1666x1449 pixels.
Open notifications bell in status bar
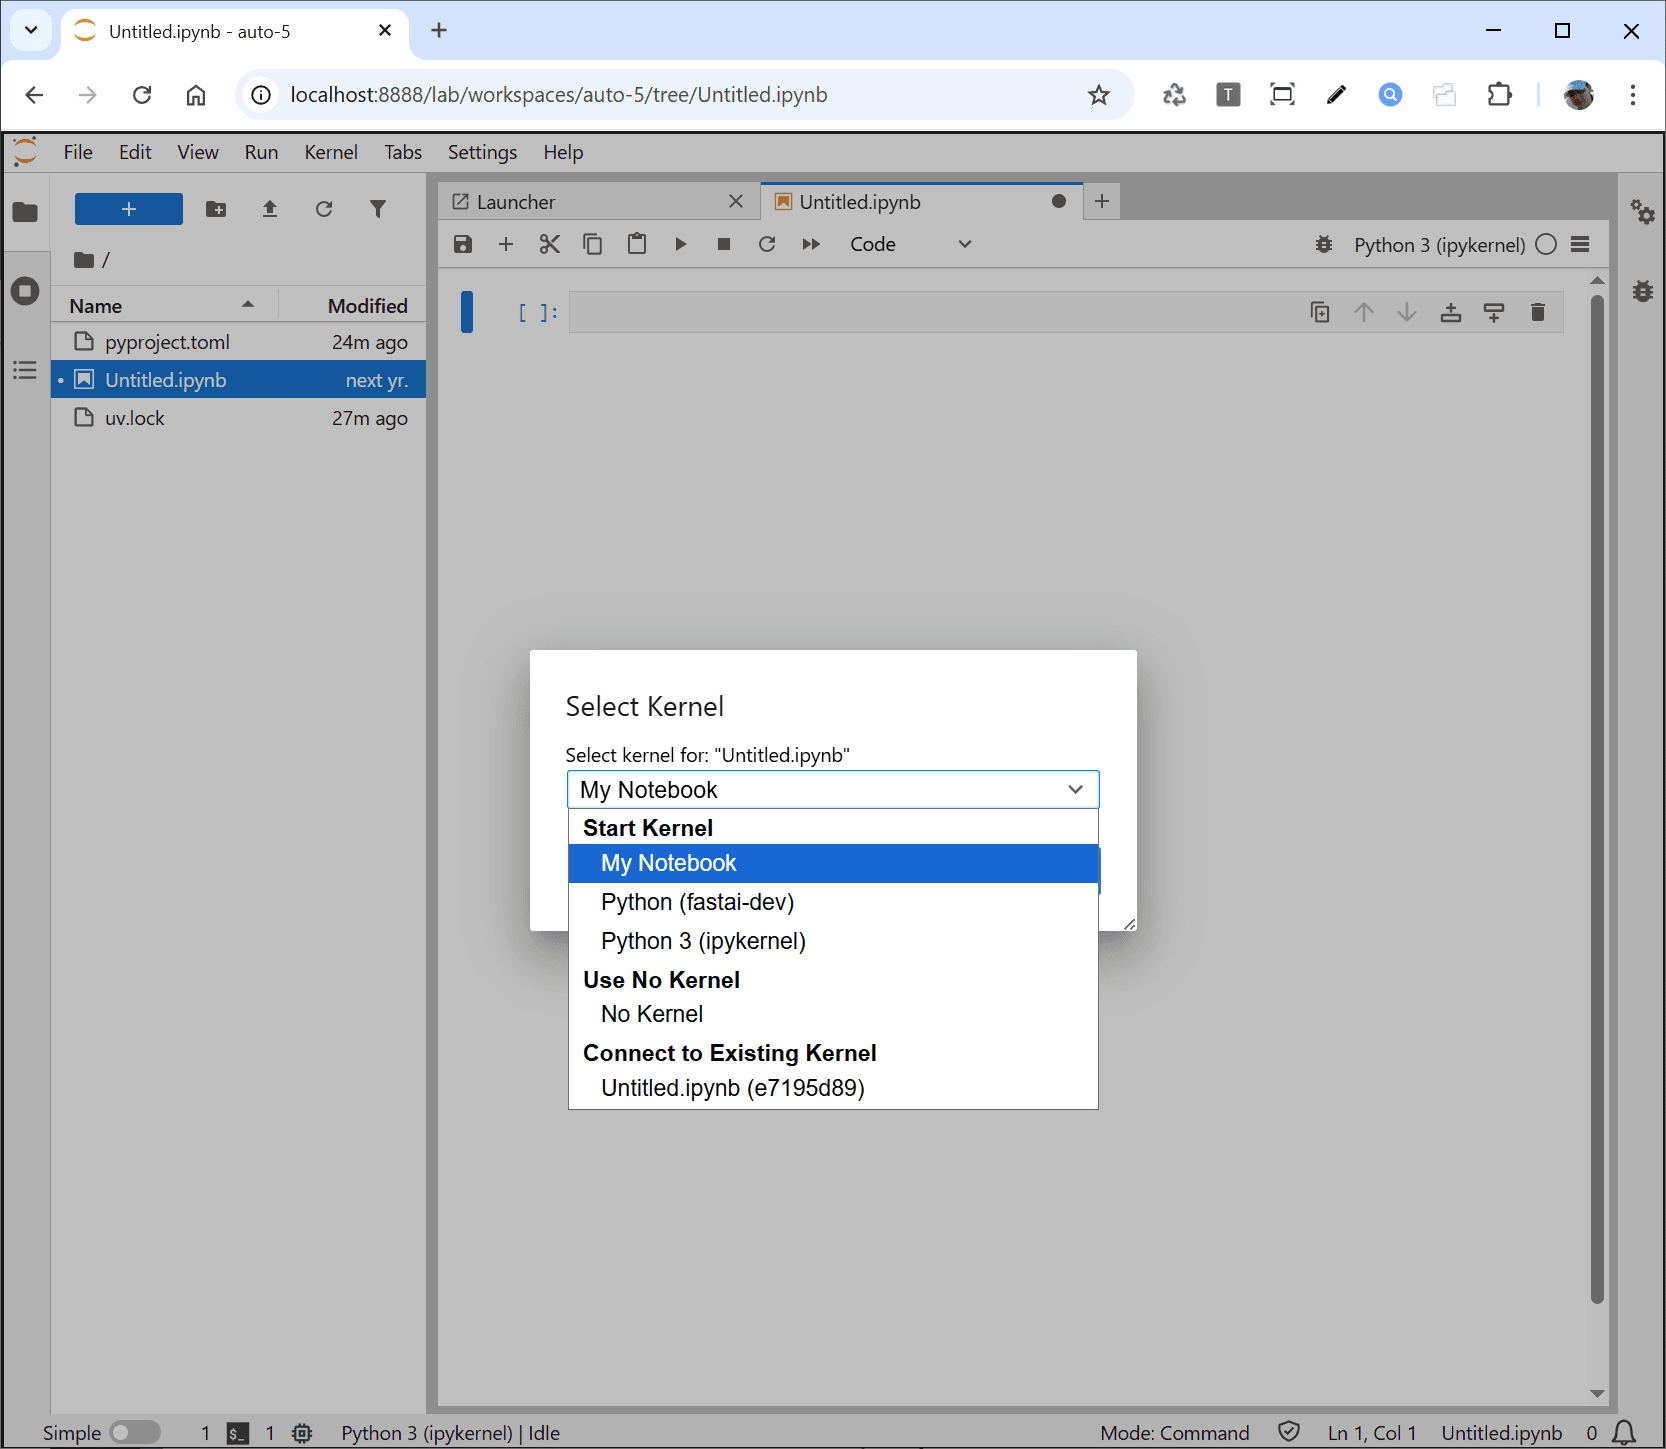1625,1433
